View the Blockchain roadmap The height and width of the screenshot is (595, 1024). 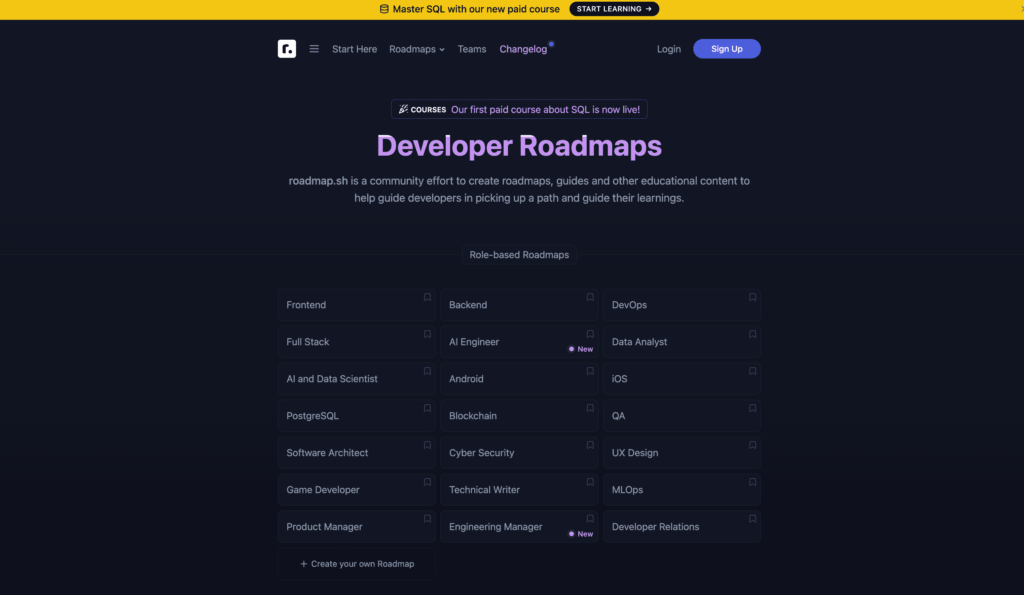pyautogui.click(x=519, y=416)
